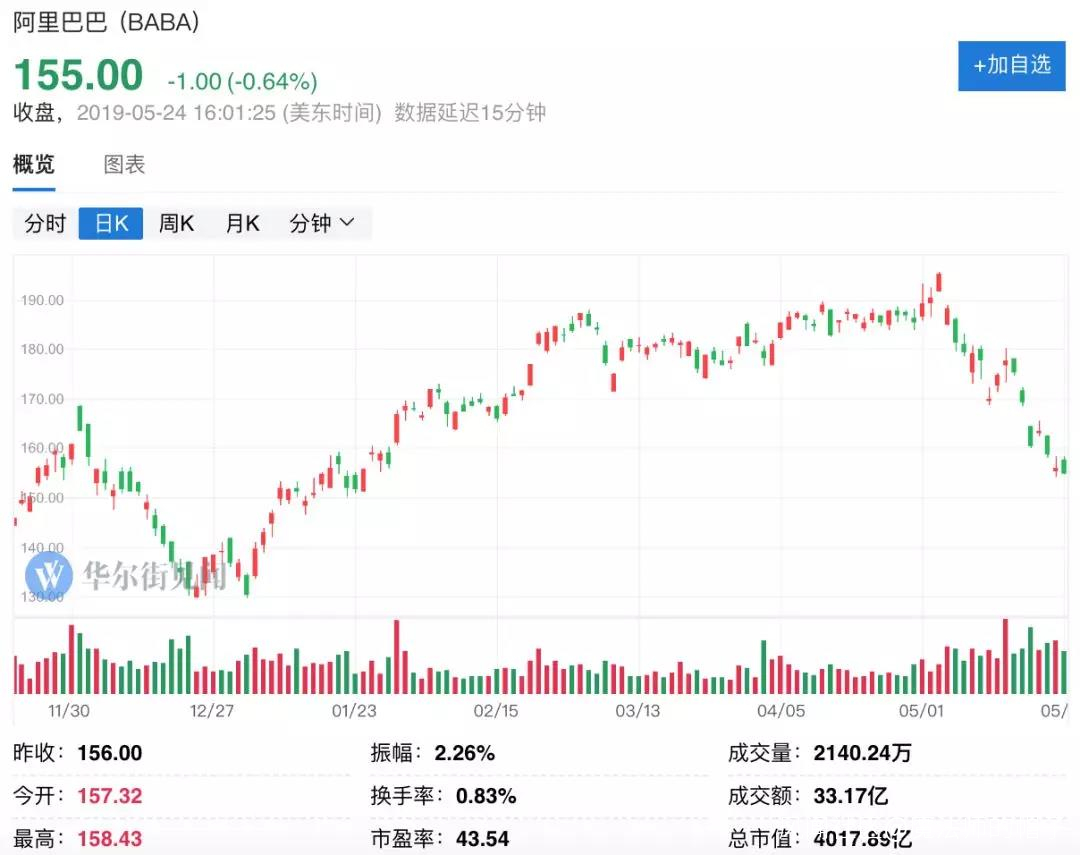1080x855 pixels.
Task: Click the 05/01 date marker on axis
Action: (922, 711)
